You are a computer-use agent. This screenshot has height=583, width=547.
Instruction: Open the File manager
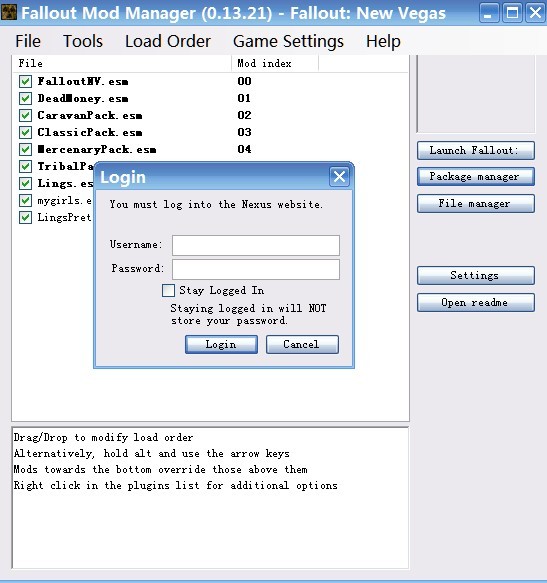(476, 204)
